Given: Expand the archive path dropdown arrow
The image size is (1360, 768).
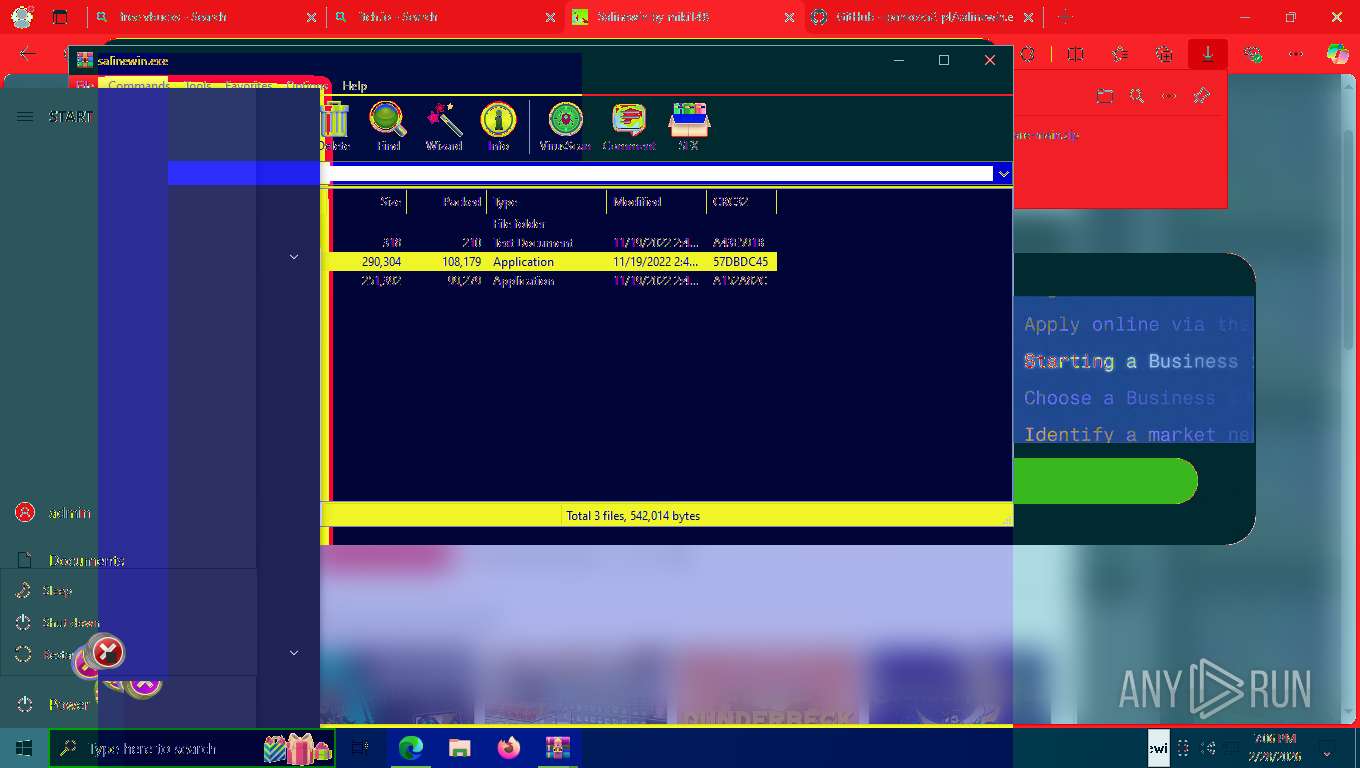Looking at the screenshot, I should pyautogui.click(x=1003, y=174).
